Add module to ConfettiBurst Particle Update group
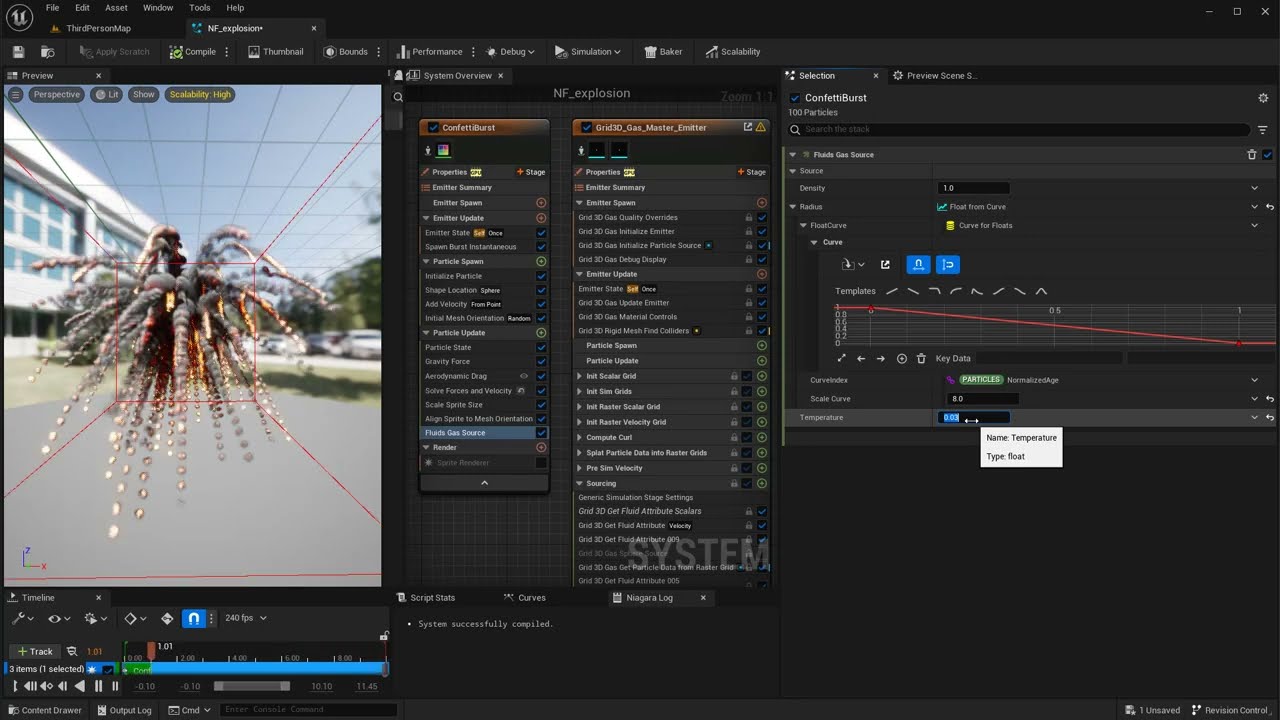1280x720 pixels. point(541,333)
